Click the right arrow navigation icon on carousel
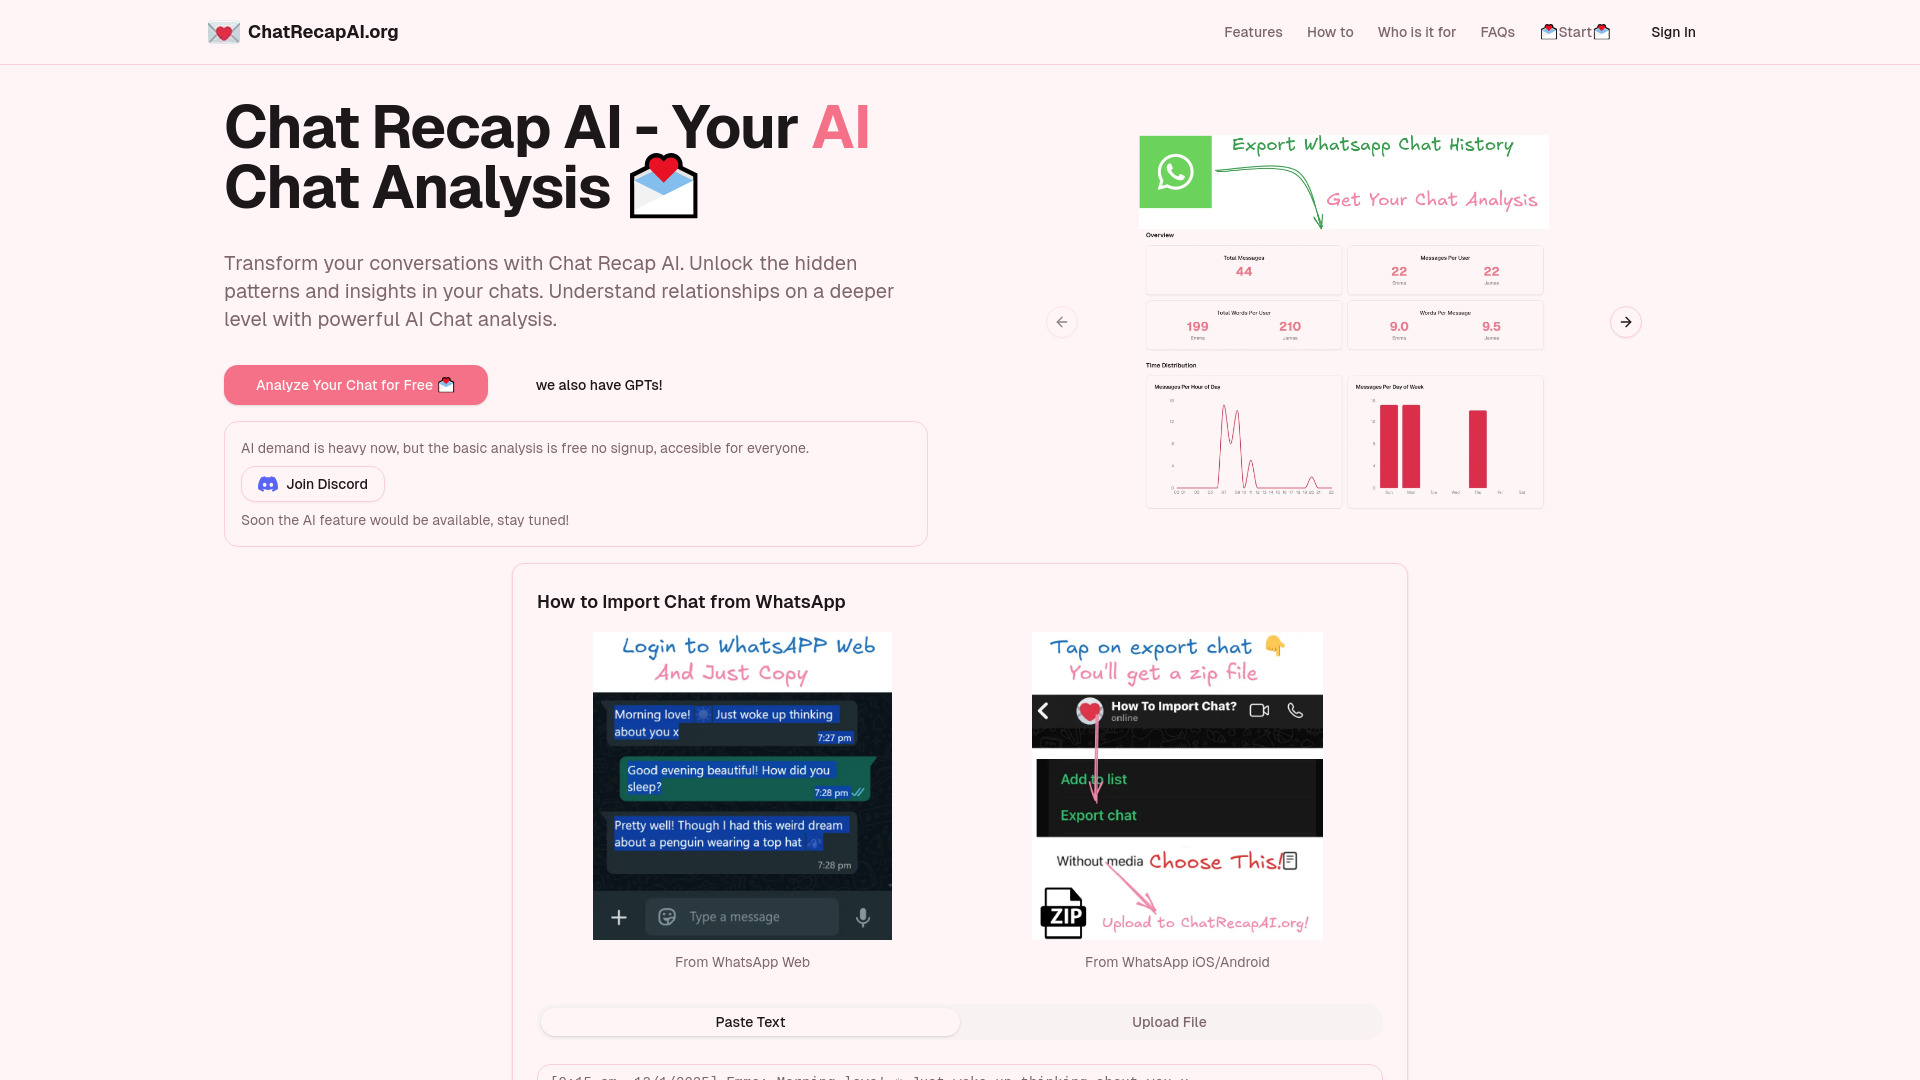The width and height of the screenshot is (1920, 1080). (1626, 322)
